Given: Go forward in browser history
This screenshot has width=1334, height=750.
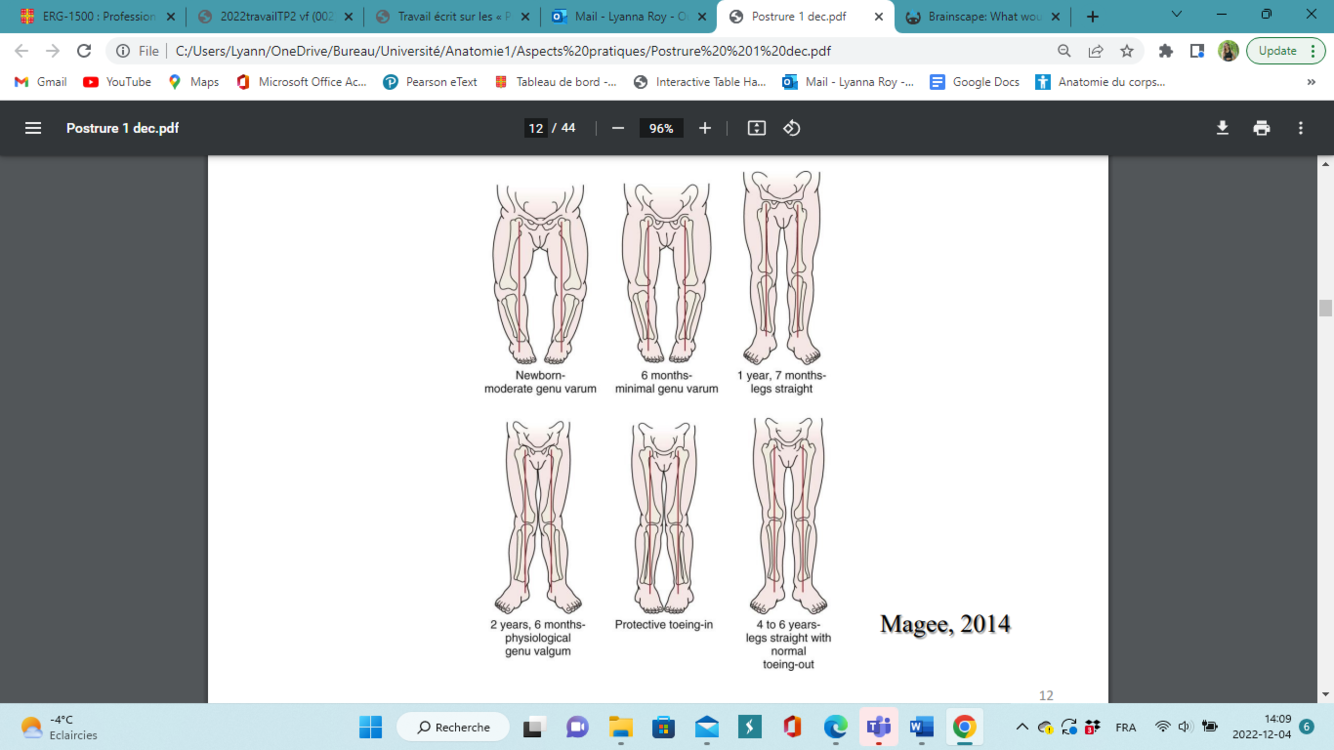Looking at the screenshot, I should (52, 51).
